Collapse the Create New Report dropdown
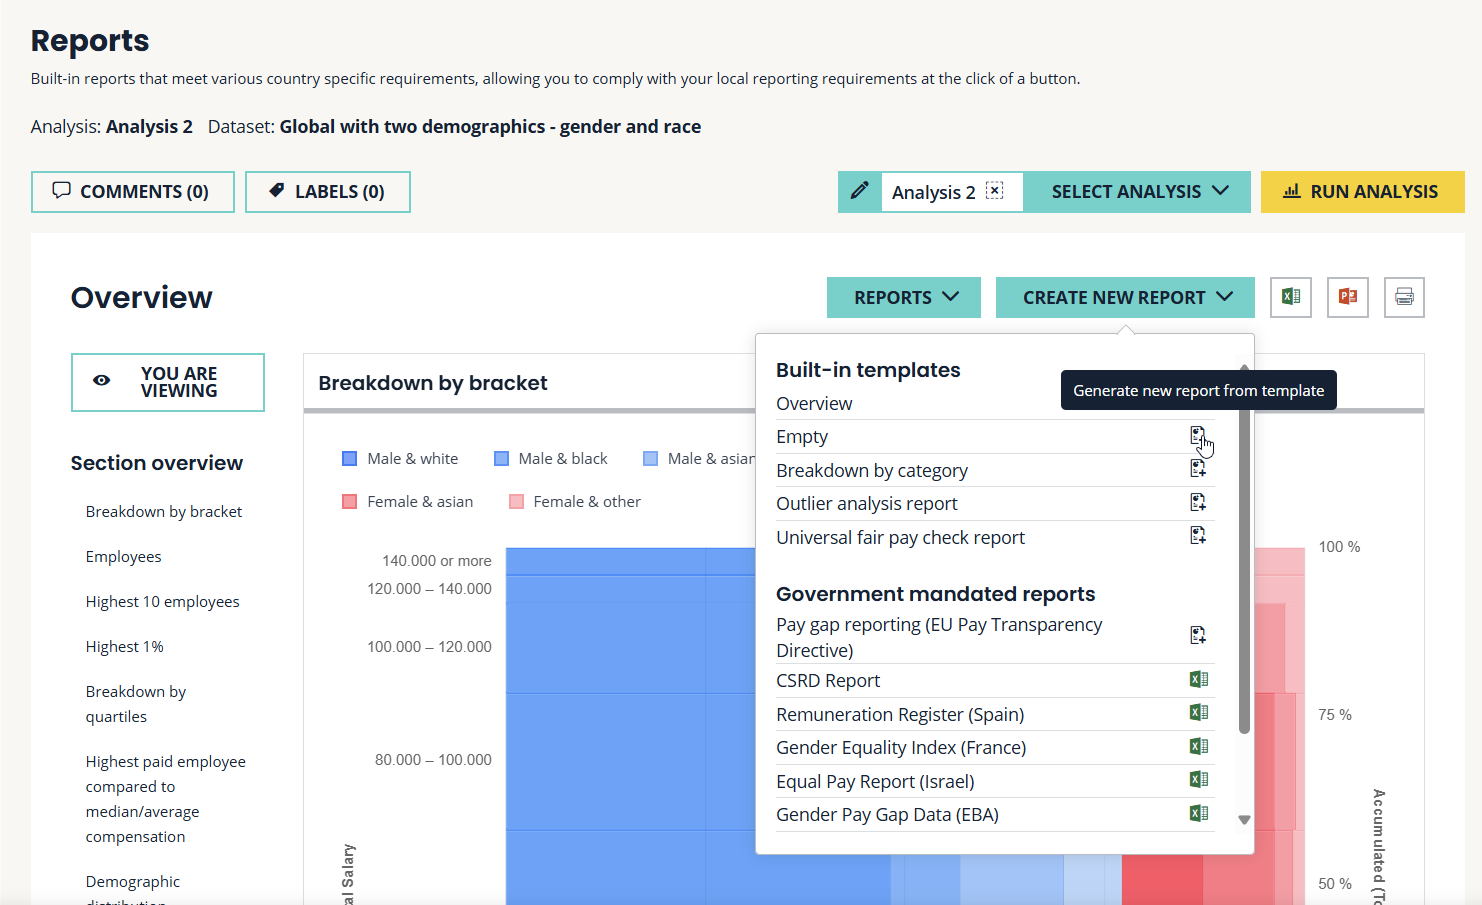 click(x=1125, y=297)
